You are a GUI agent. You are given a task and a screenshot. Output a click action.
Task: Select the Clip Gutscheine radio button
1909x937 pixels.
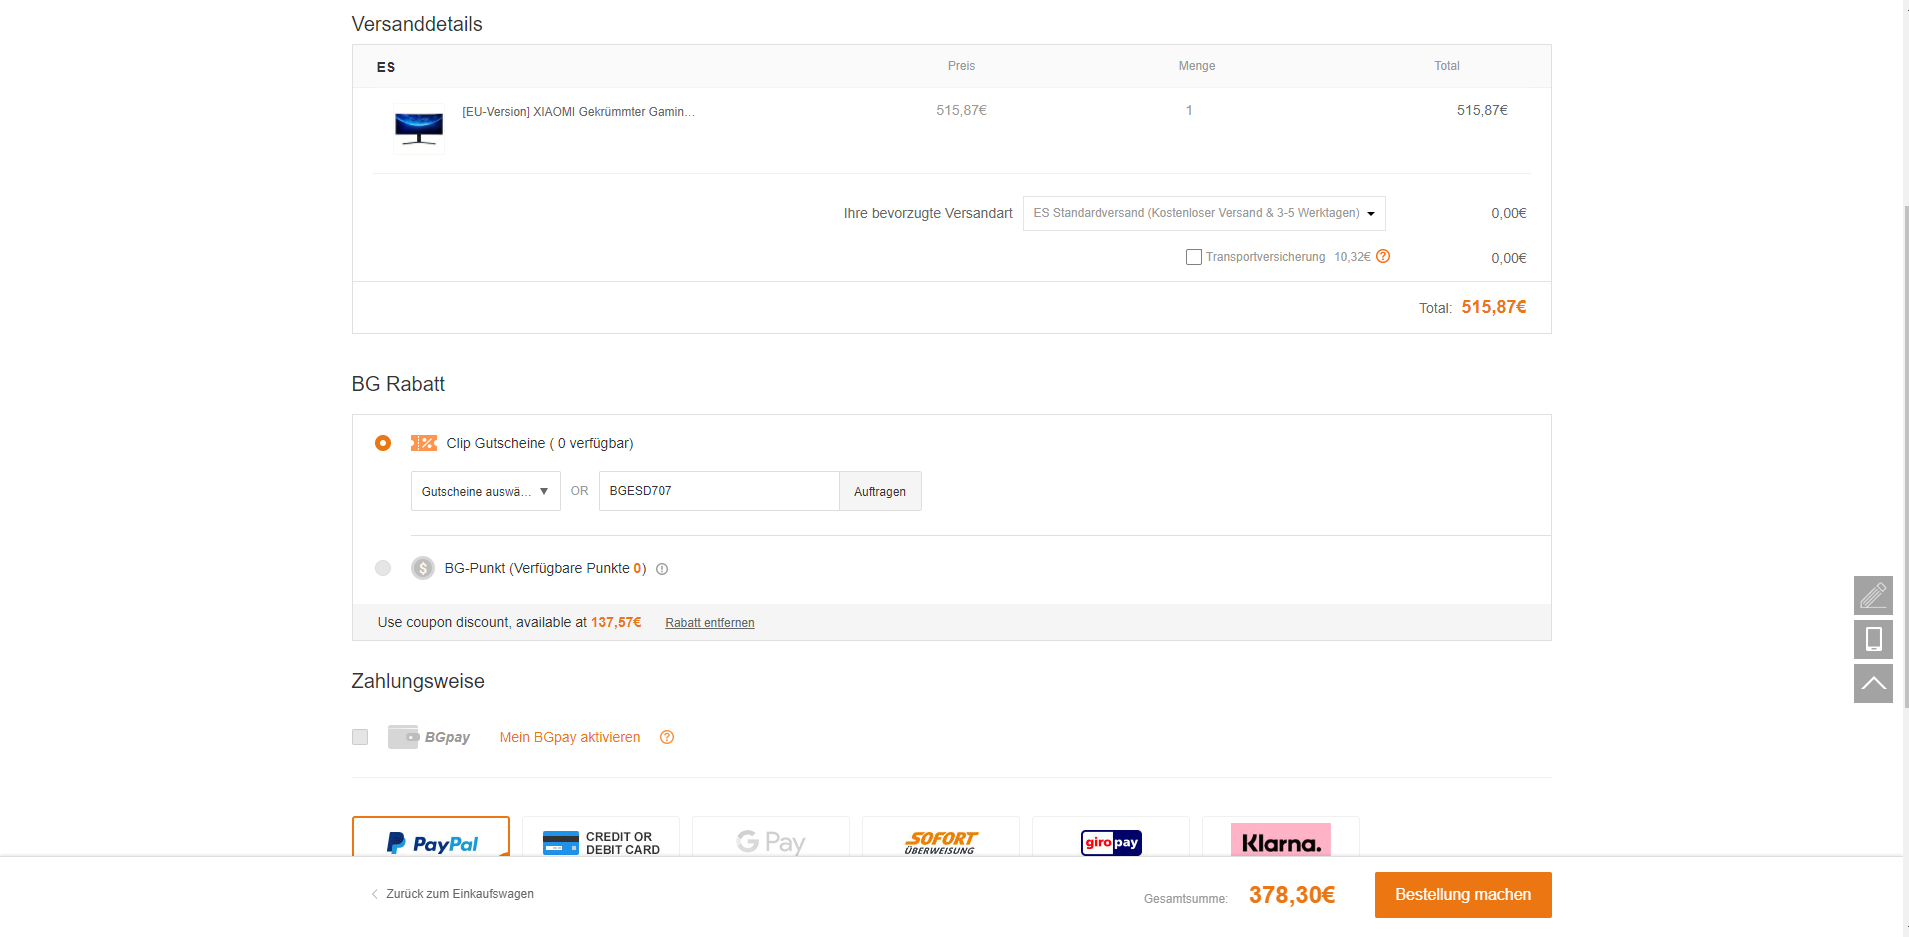tap(383, 443)
